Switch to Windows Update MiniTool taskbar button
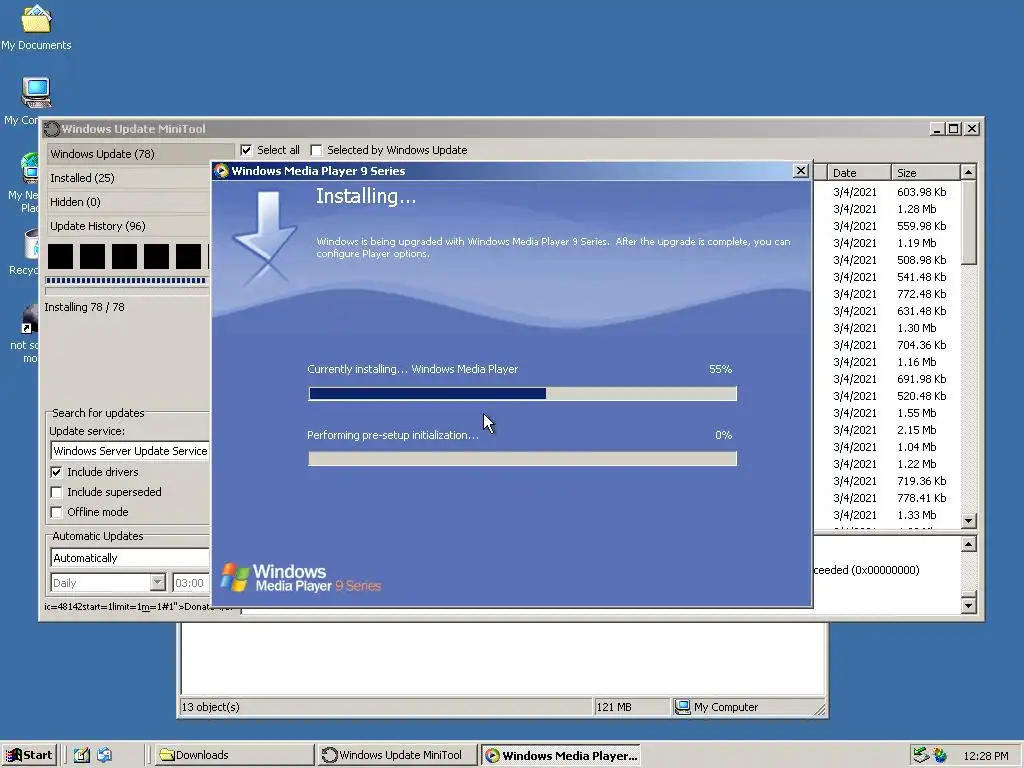The image size is (1024, 768). (398, 755)
